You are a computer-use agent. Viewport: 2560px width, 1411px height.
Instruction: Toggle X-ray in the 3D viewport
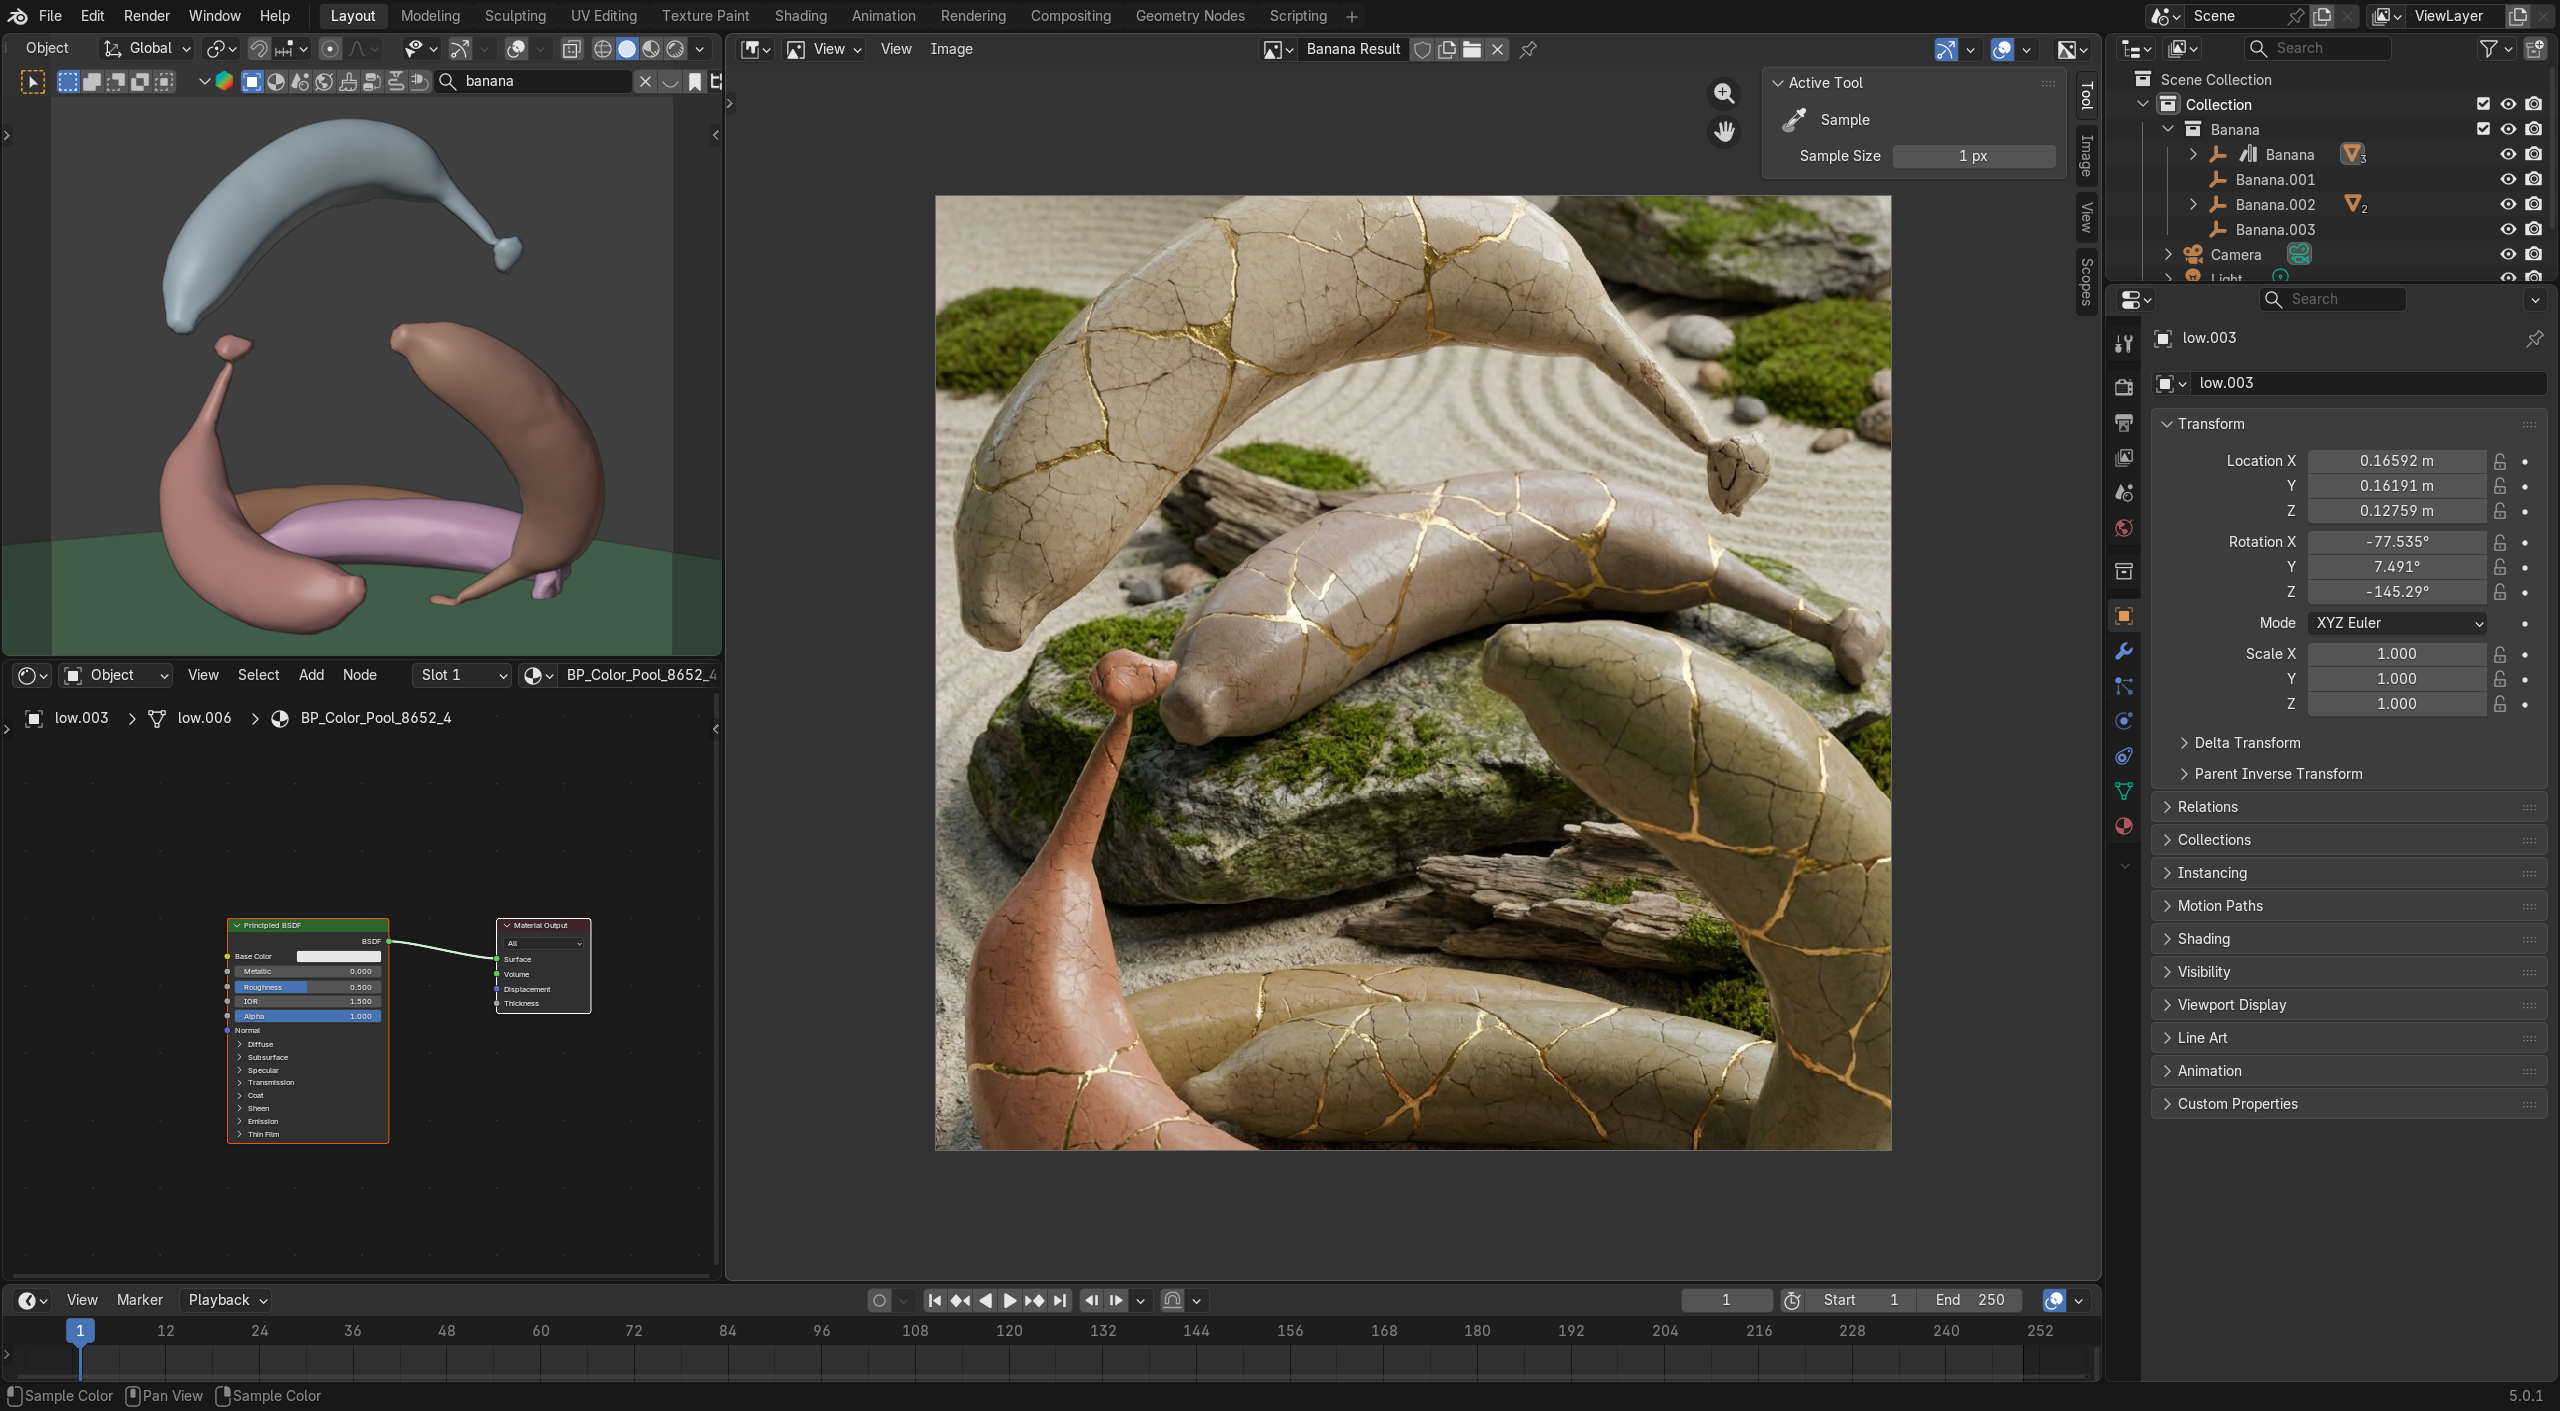(572, 49)
